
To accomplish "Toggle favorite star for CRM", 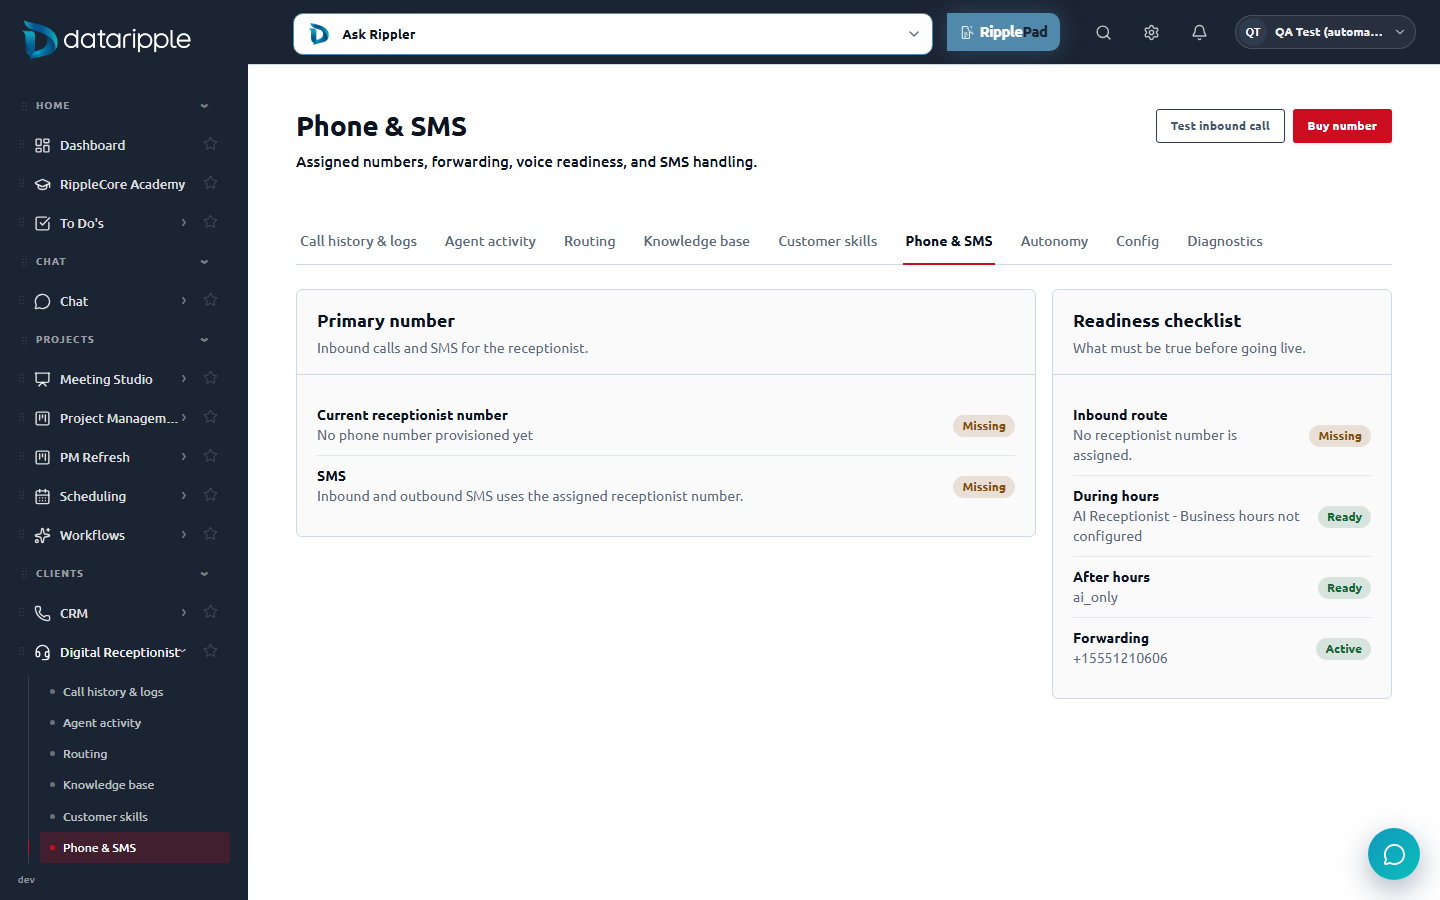I will (210, 612).
